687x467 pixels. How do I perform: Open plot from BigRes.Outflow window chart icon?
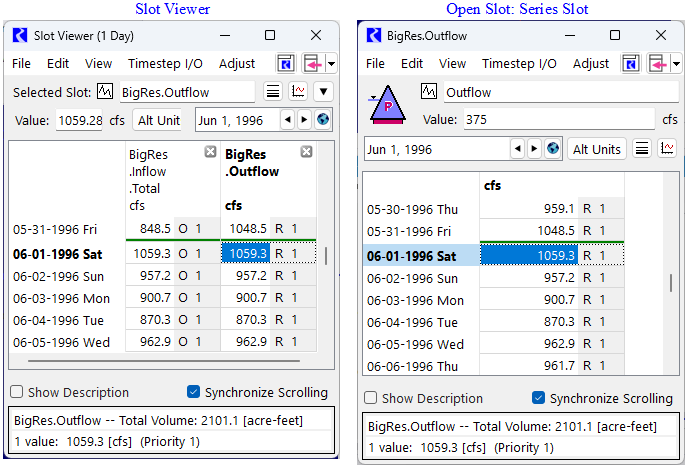pos(667,149)
